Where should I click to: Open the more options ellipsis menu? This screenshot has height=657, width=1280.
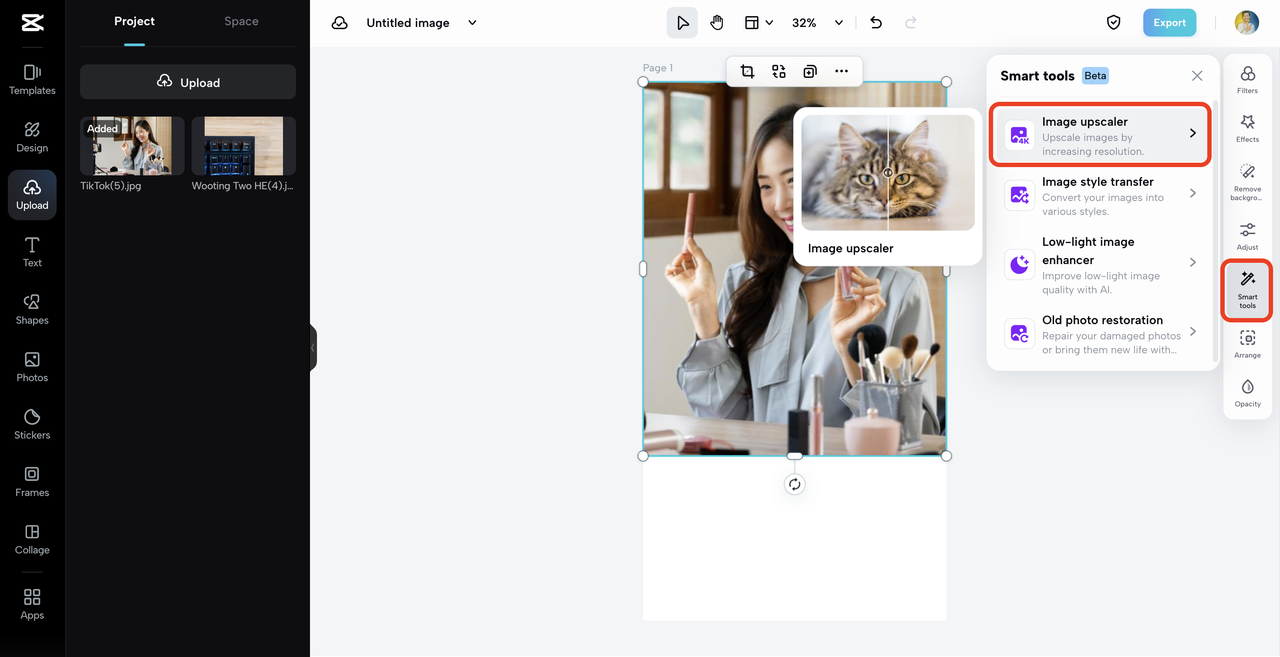[x=841, y=71]
